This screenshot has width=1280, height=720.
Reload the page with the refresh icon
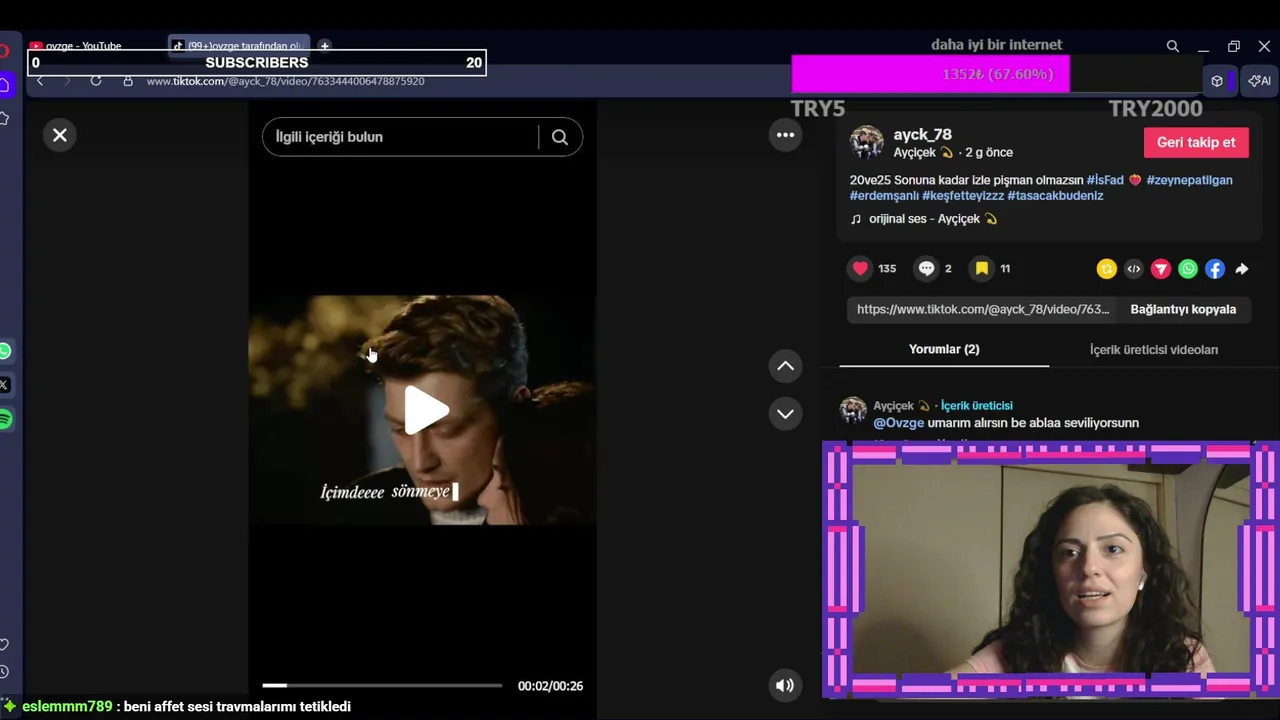point(96,81)
